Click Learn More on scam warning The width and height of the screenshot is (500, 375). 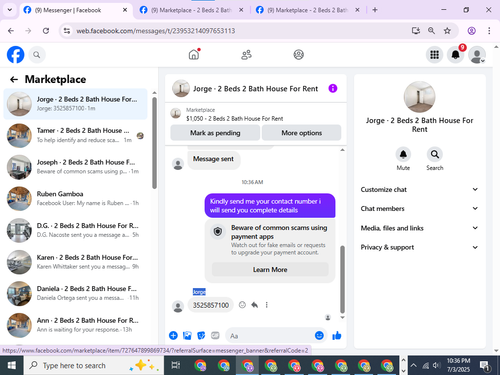pyautogui.click(x=270, y=269)
